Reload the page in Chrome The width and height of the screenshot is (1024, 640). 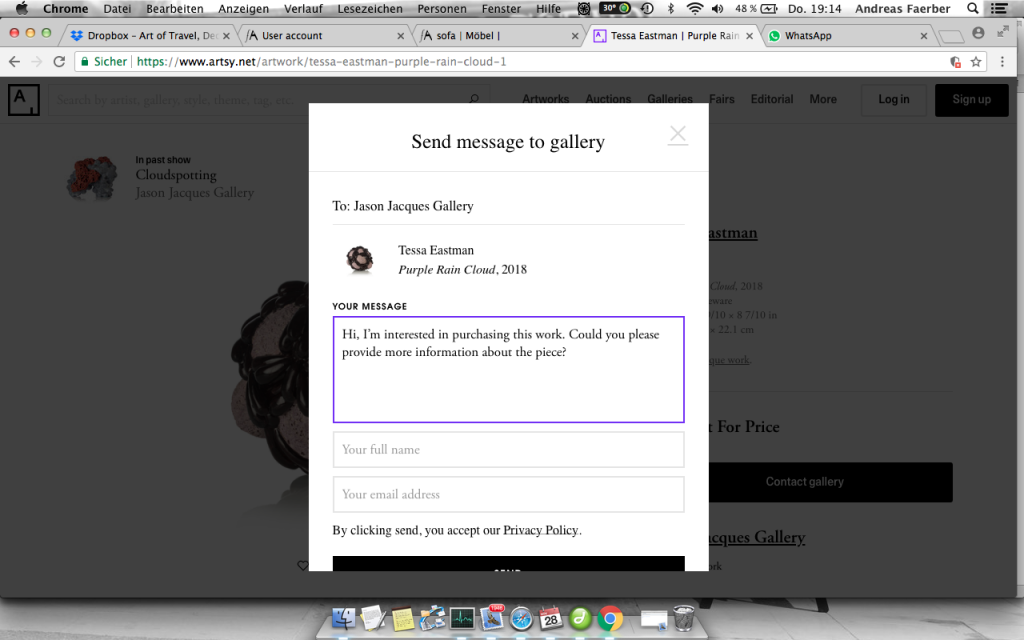pos(59,62)
